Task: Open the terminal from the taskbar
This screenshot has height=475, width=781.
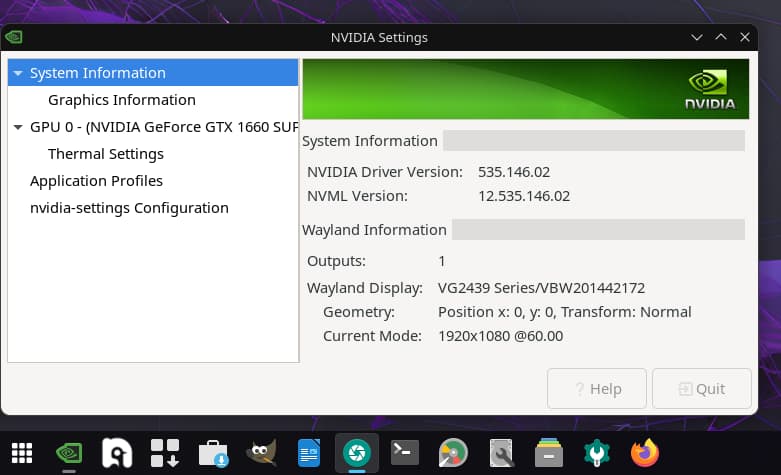Action: click(x=404, y=452)
